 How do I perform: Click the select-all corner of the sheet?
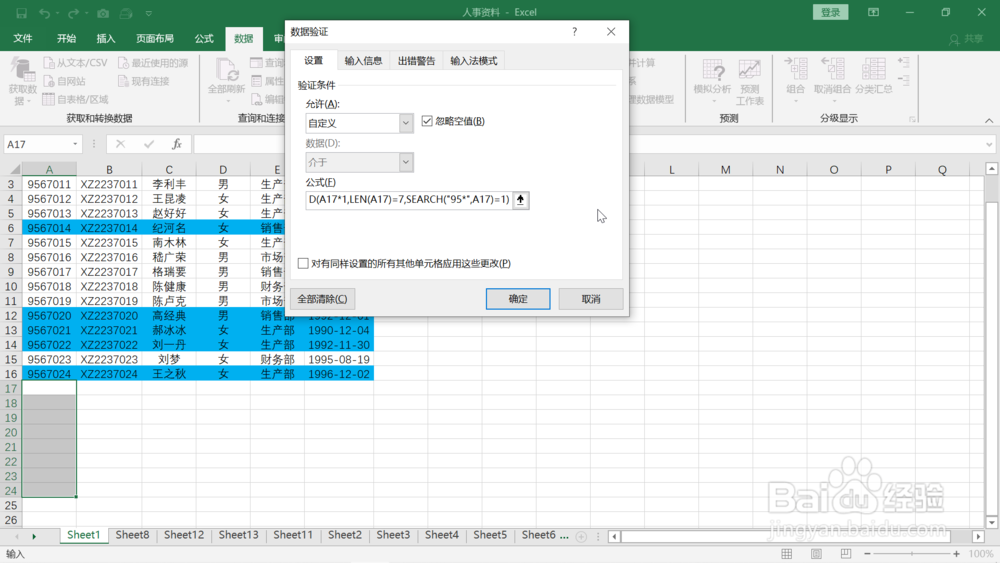(13, 170)
